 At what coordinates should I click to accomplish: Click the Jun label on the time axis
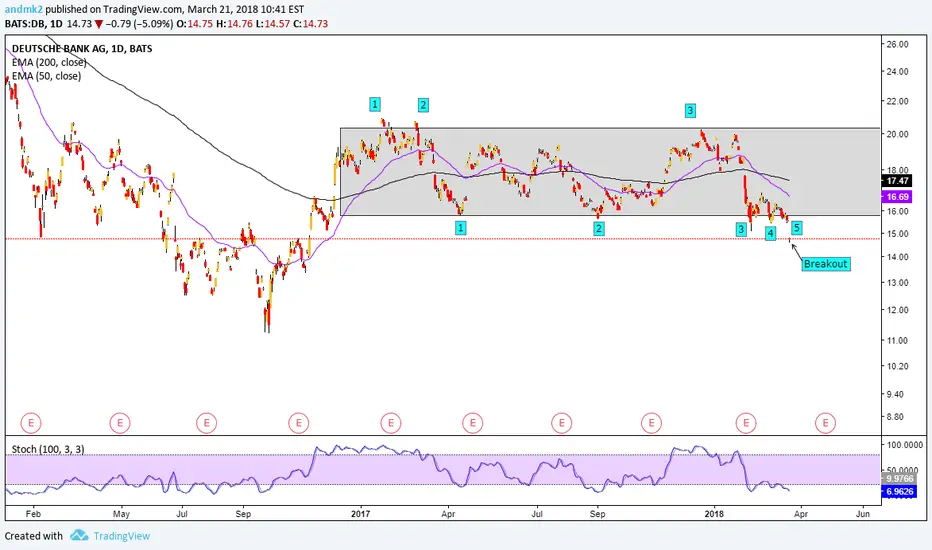coord(862,514)
